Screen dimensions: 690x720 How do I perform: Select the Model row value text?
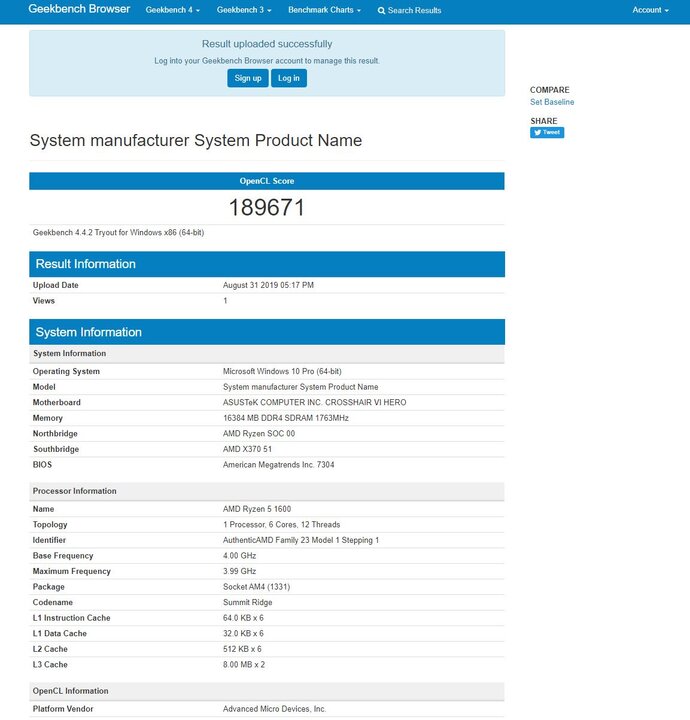click(300, 387)
